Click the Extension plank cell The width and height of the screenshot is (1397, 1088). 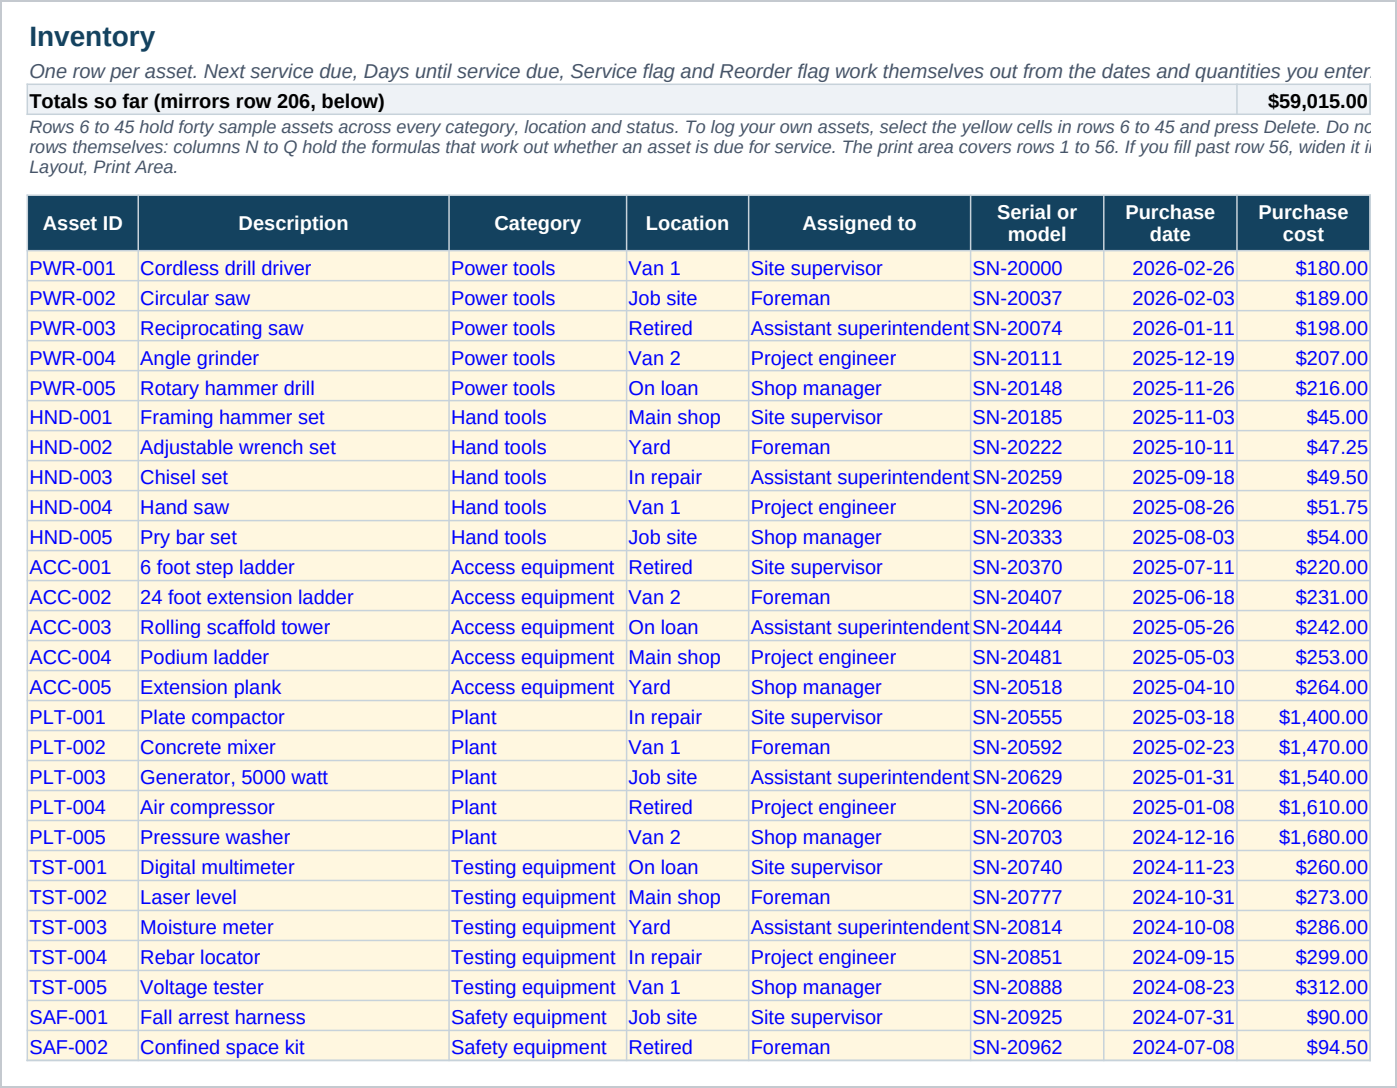[293, 687]
